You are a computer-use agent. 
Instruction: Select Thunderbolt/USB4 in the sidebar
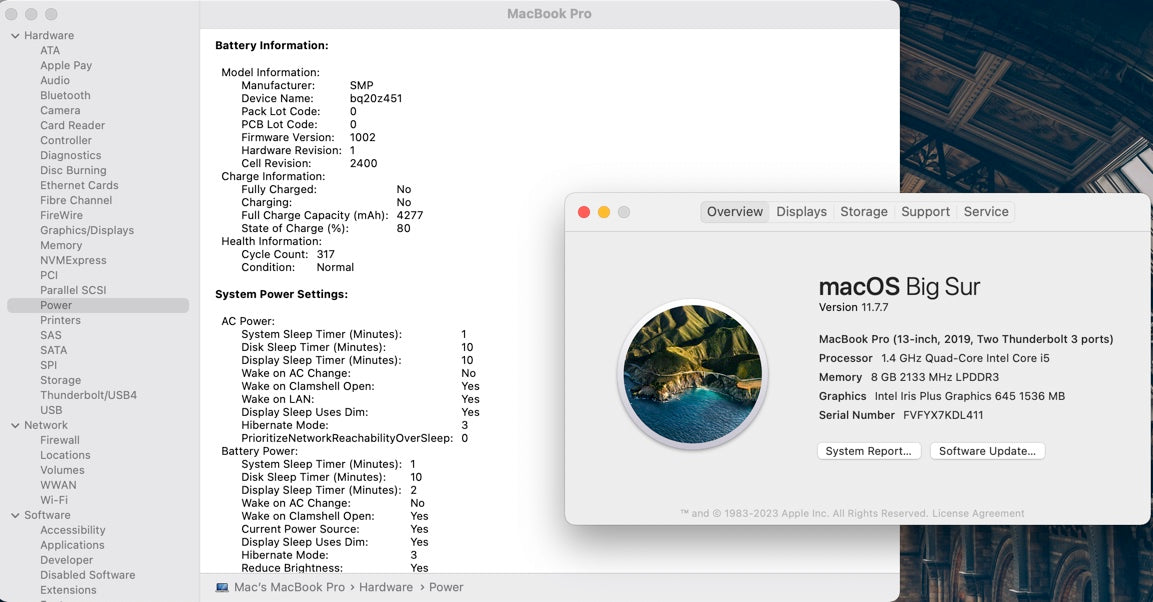pyautogui.click(x=88, y=396)
